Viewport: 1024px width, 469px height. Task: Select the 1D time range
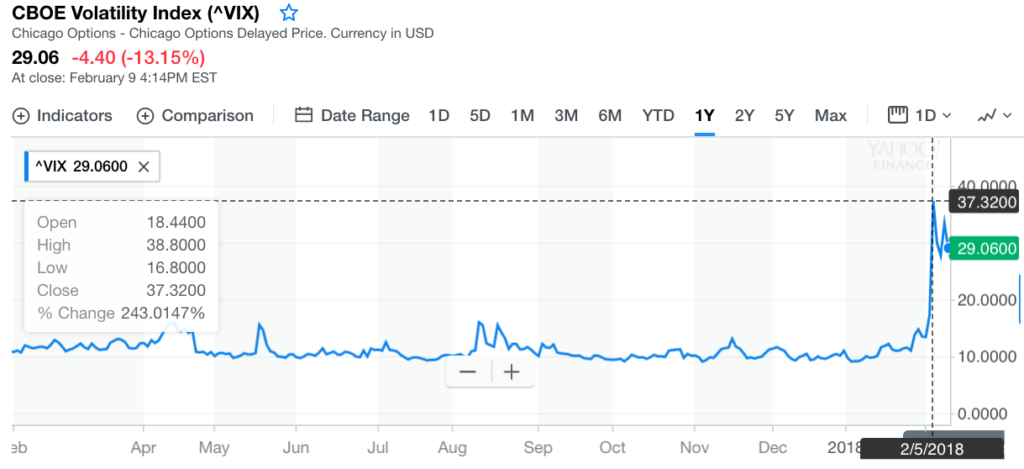click(x=438, y=115)
